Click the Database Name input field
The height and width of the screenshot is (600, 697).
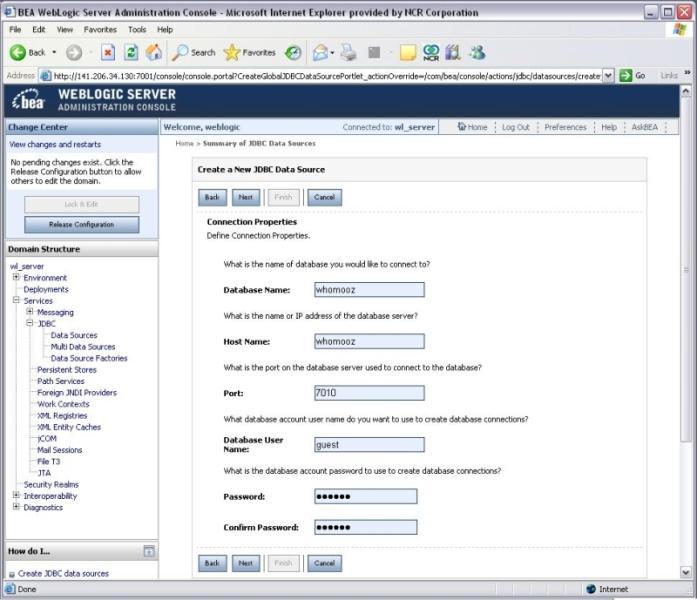coord(369,290)
